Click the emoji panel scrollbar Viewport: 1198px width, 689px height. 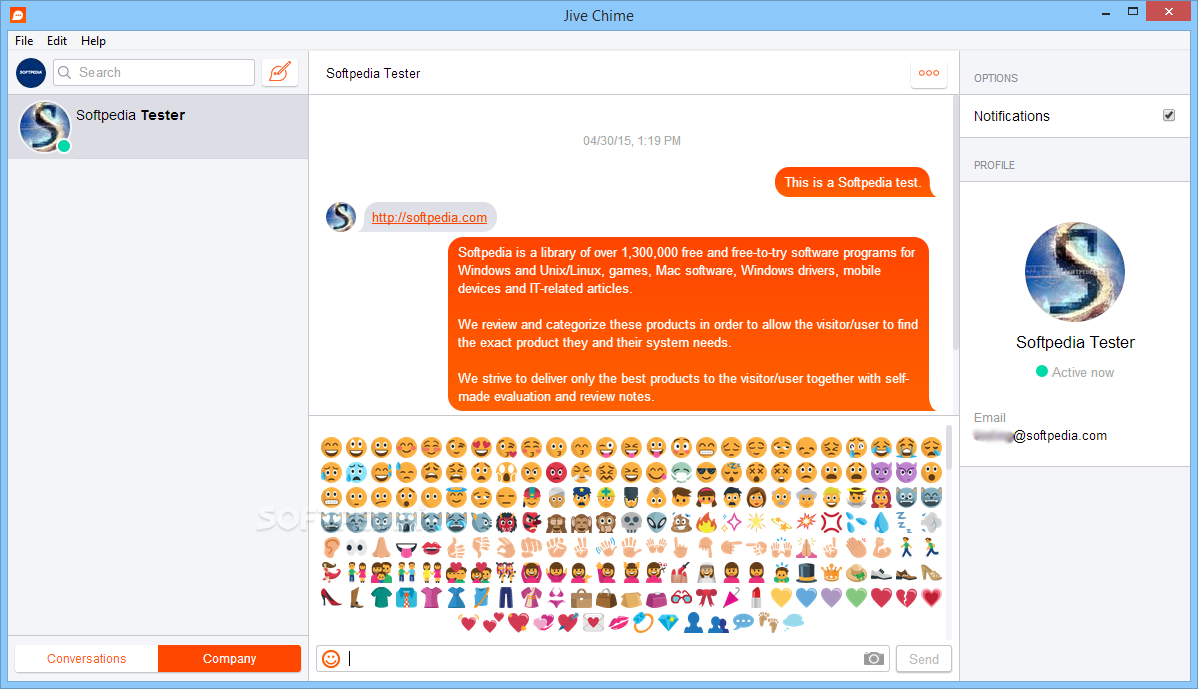pos(949,448)
